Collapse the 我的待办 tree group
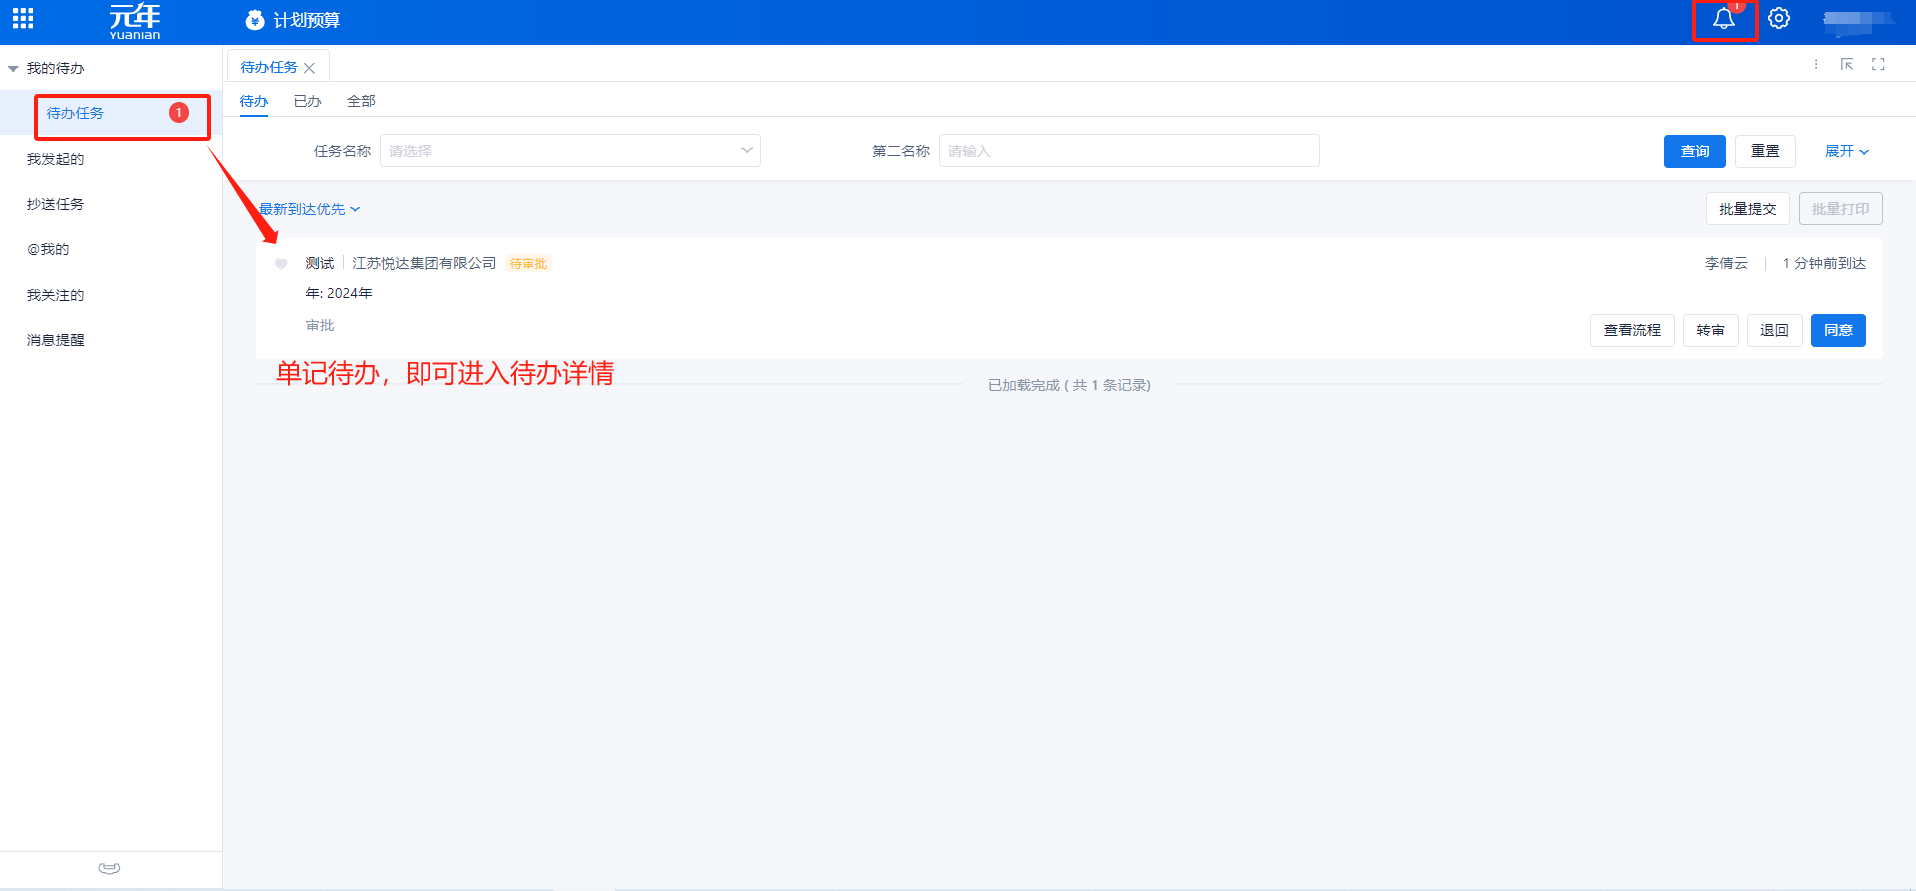The height and width of the screenshot is (891, 1916). point(13,69)
